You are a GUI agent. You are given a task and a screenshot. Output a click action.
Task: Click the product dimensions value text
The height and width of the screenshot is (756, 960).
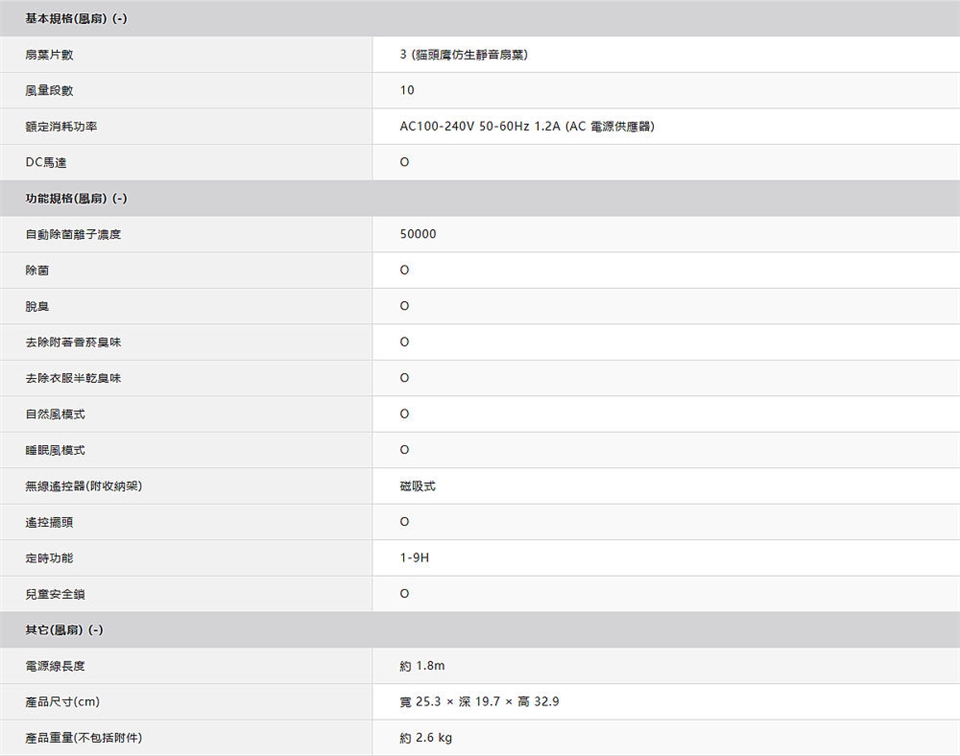pos(486,702)
